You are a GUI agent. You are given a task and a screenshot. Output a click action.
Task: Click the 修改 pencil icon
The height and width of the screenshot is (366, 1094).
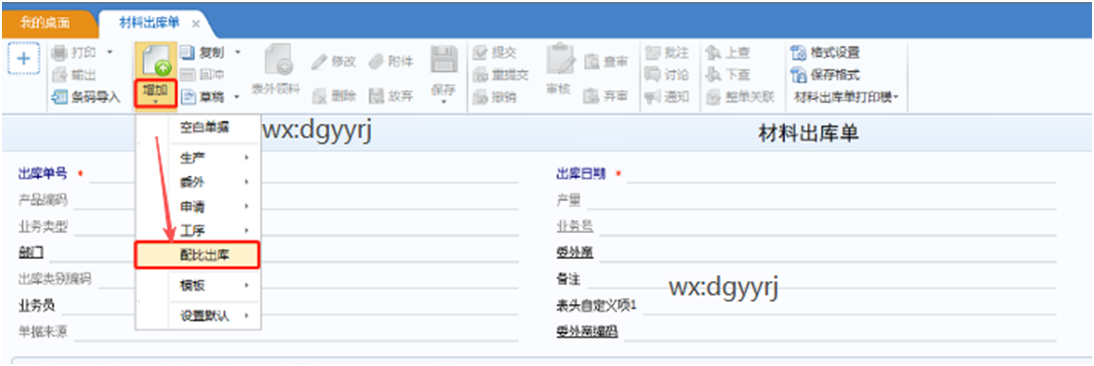coord(320,62)
